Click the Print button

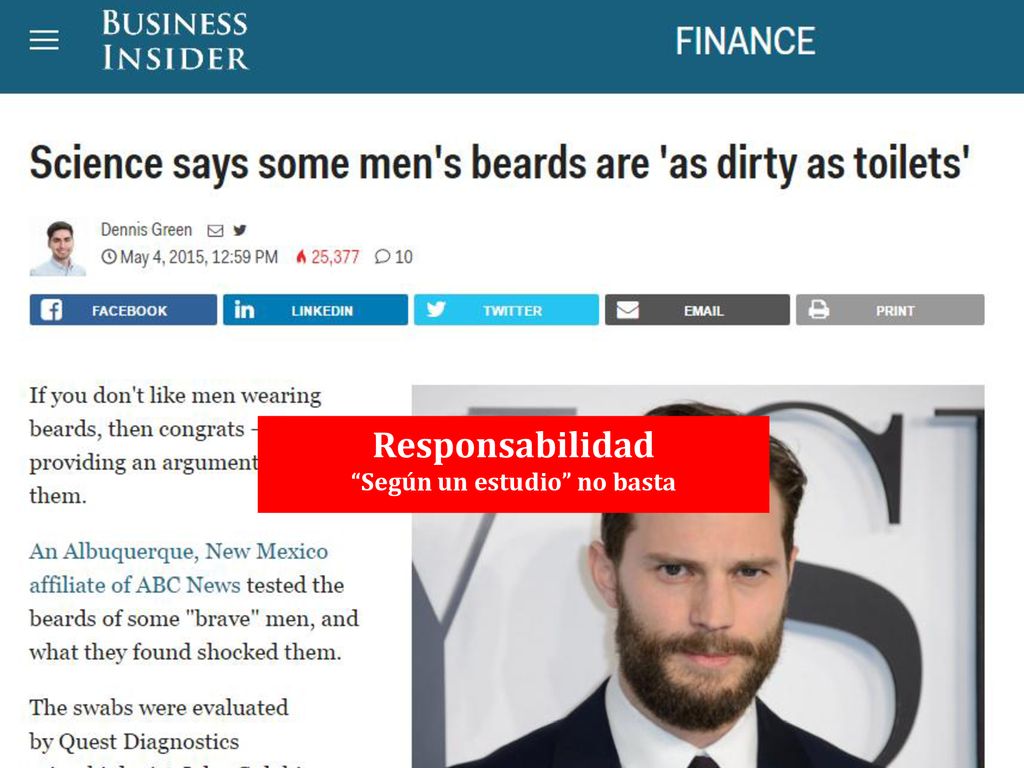coord(889,310)
